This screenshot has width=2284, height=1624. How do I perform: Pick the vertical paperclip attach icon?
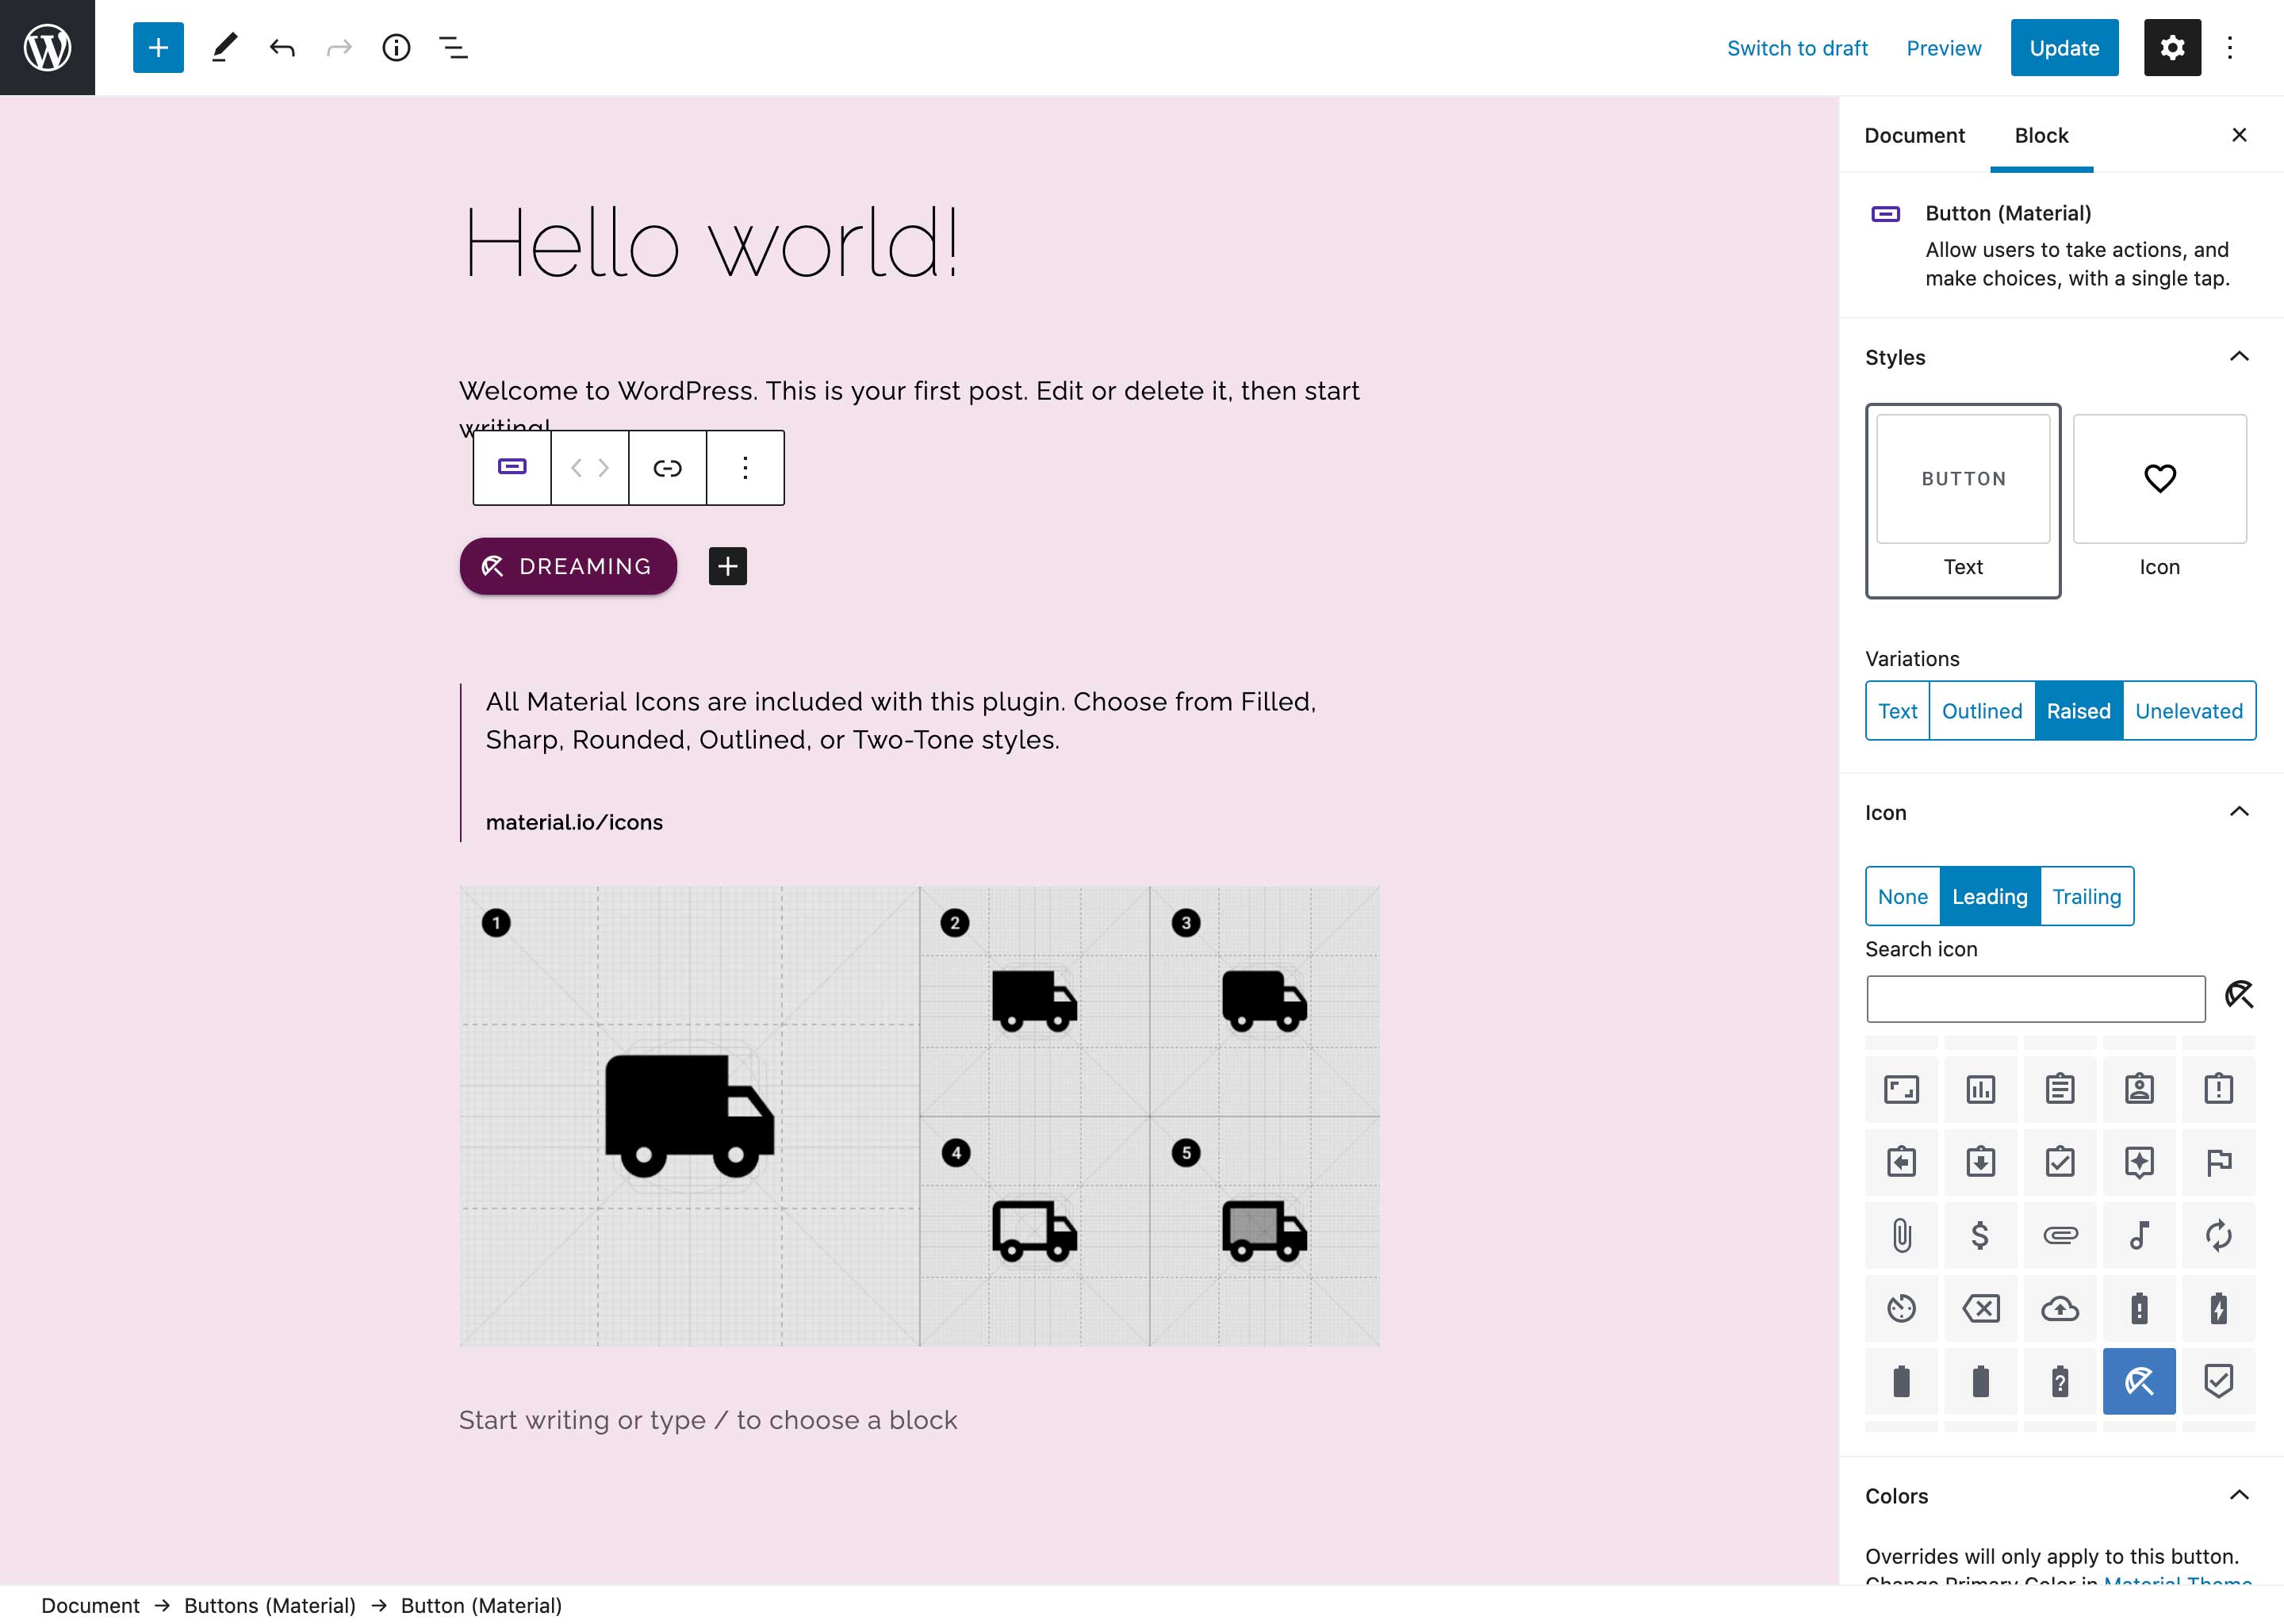point(1901,1235)
